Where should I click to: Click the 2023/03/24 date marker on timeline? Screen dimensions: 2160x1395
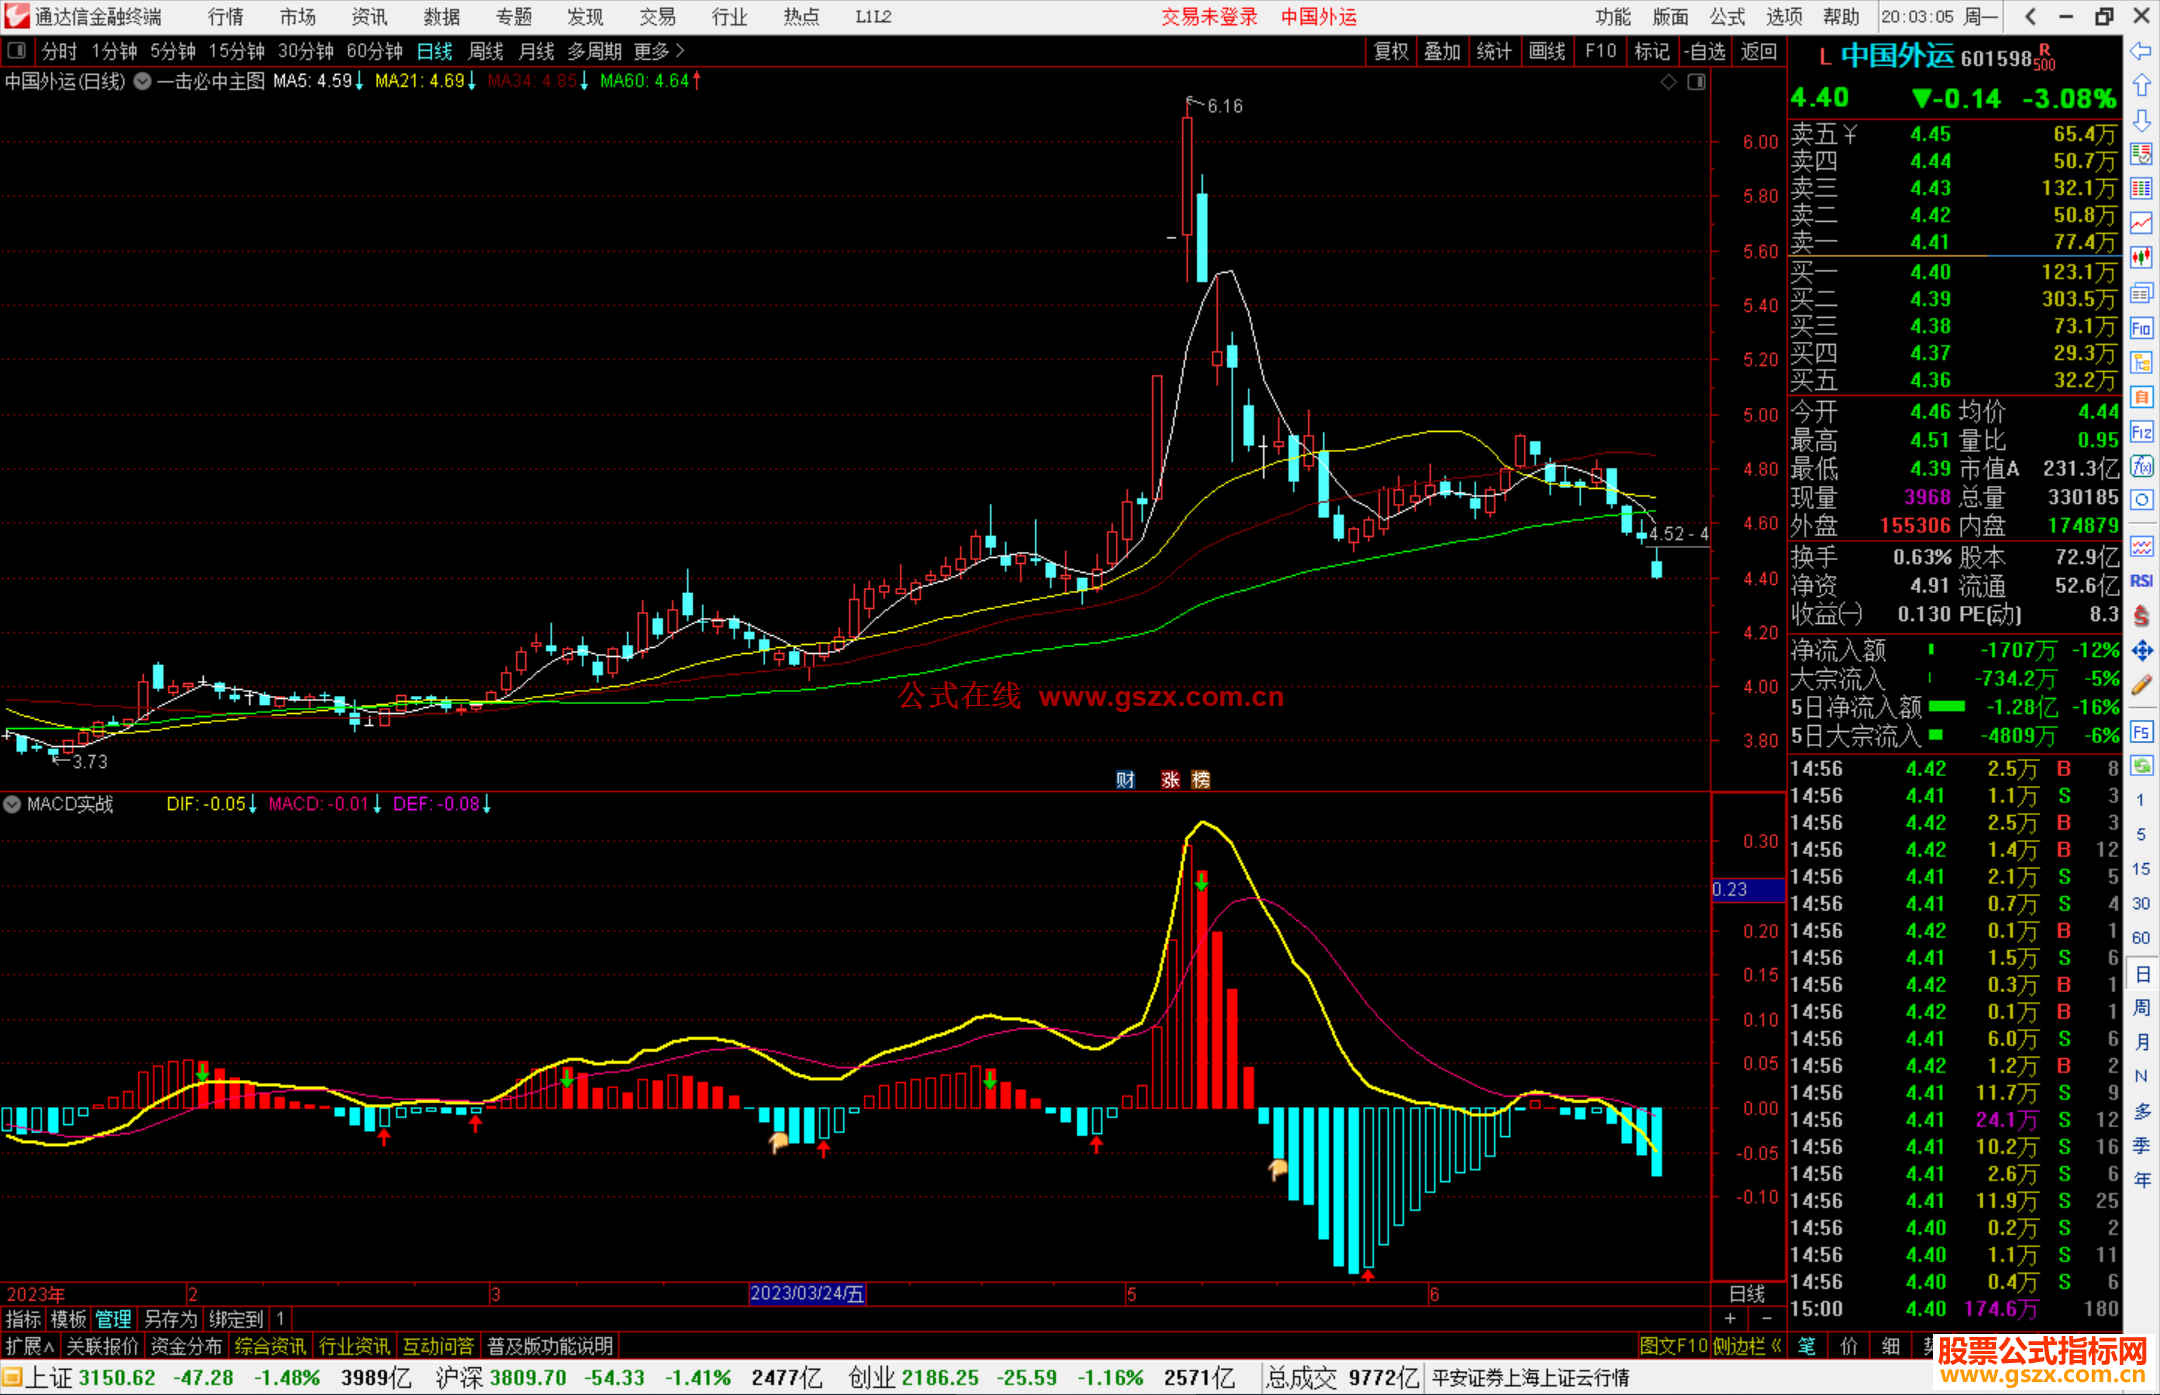807,1293
